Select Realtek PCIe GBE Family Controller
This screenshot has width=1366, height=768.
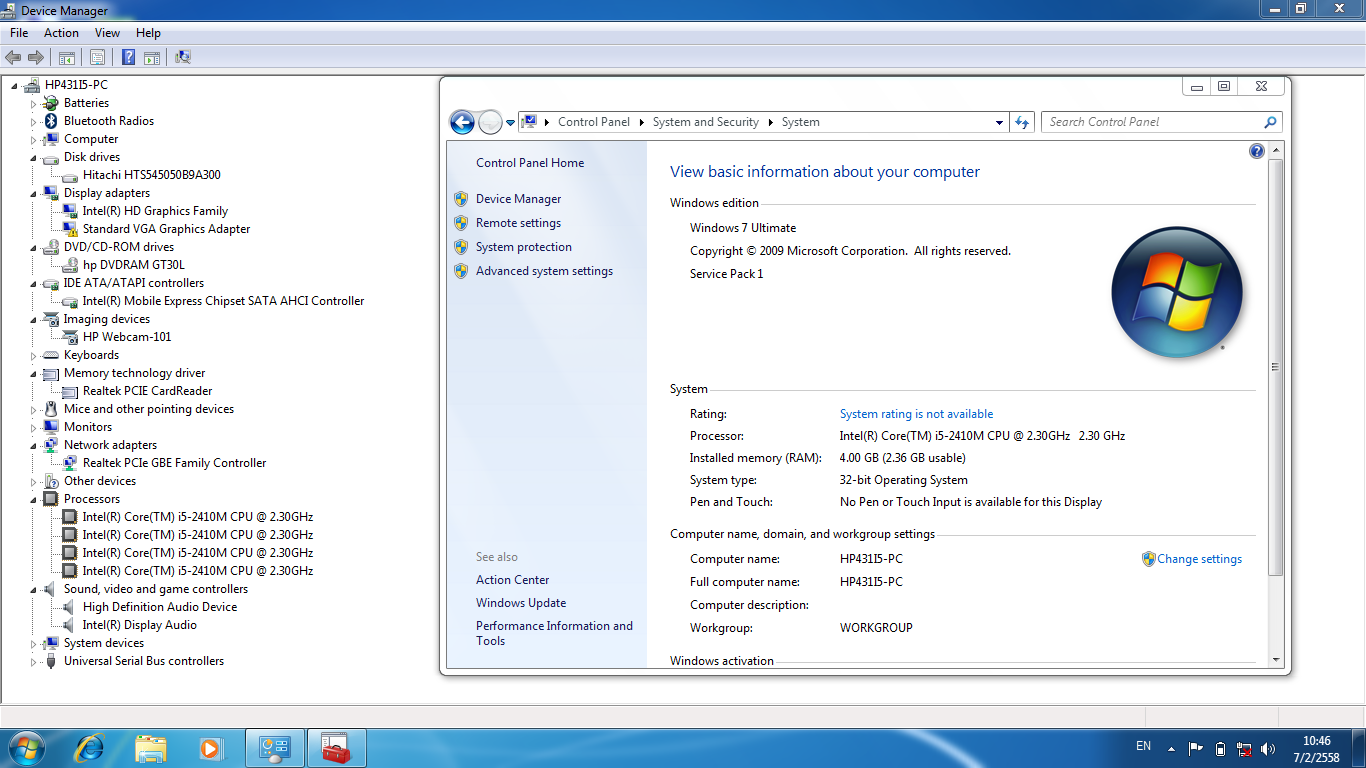coord(174,463)
